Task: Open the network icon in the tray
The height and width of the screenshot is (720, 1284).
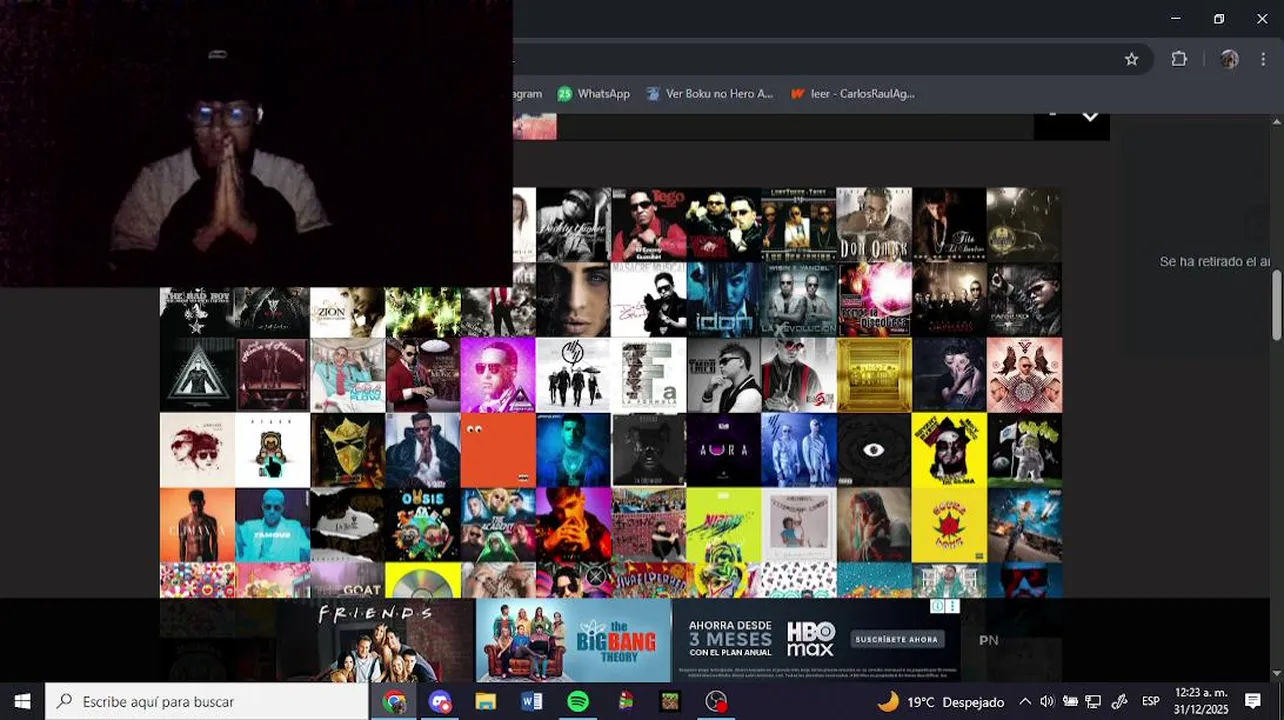Action: coord(1093,702)
